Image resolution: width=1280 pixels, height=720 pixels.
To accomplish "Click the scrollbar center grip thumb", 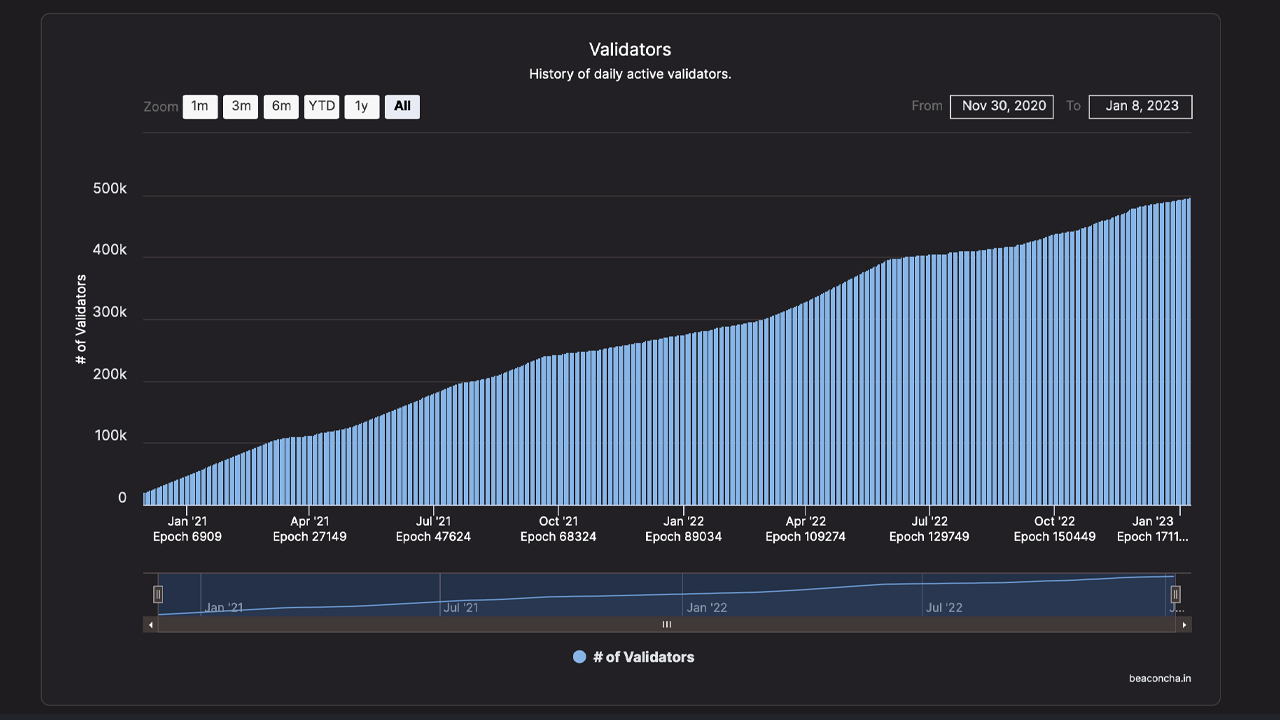I will [667, 624].
